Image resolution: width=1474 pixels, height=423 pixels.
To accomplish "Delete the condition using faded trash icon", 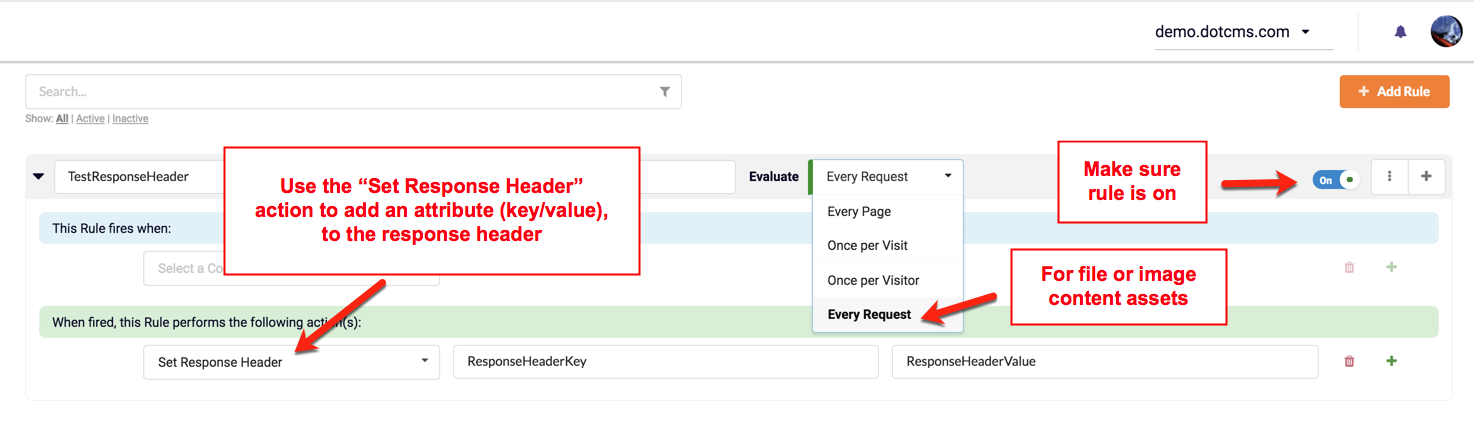I will click(x=1349, y=268).
